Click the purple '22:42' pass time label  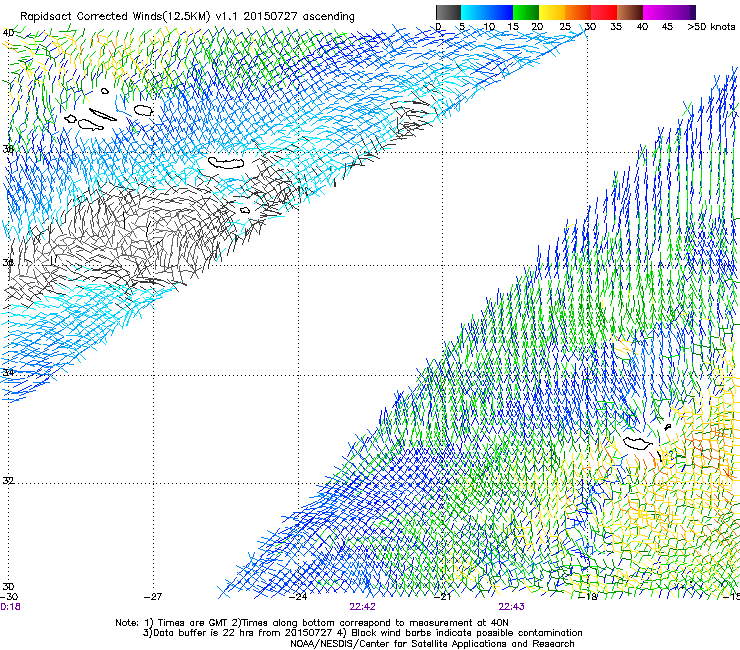[x=362, y=607]
